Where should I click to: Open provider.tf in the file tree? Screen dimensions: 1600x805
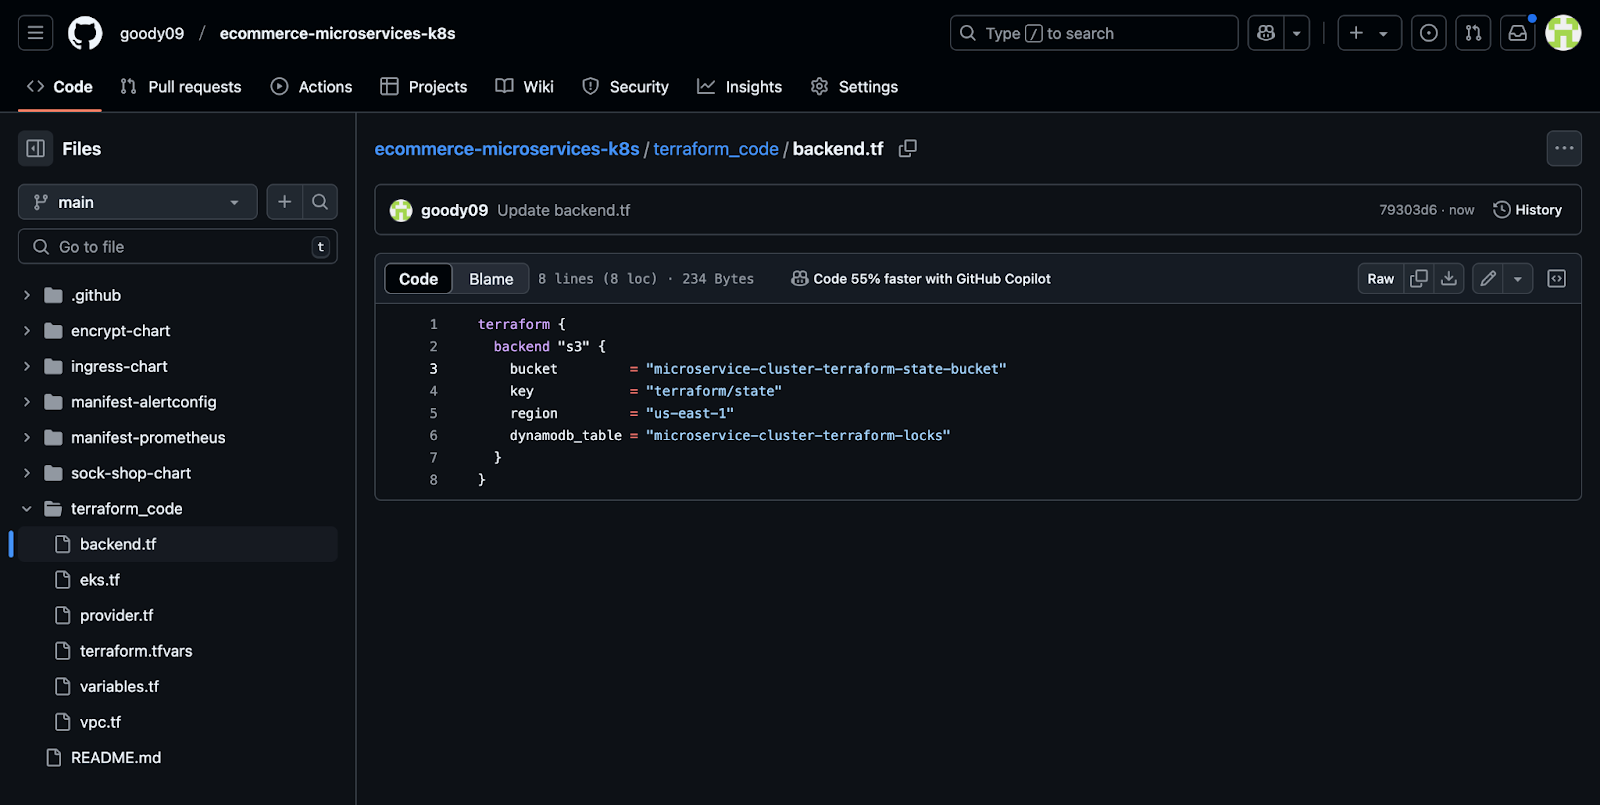point(178,615)
